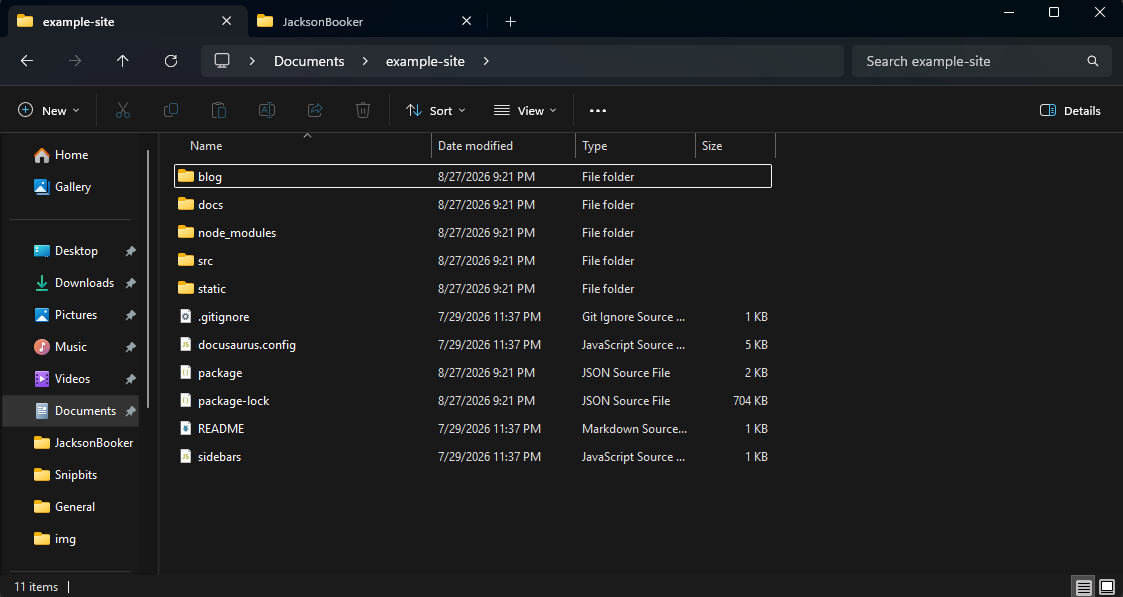Select the package-lock JSON file icon
1123x597 pixels.
tap(185, 400)
